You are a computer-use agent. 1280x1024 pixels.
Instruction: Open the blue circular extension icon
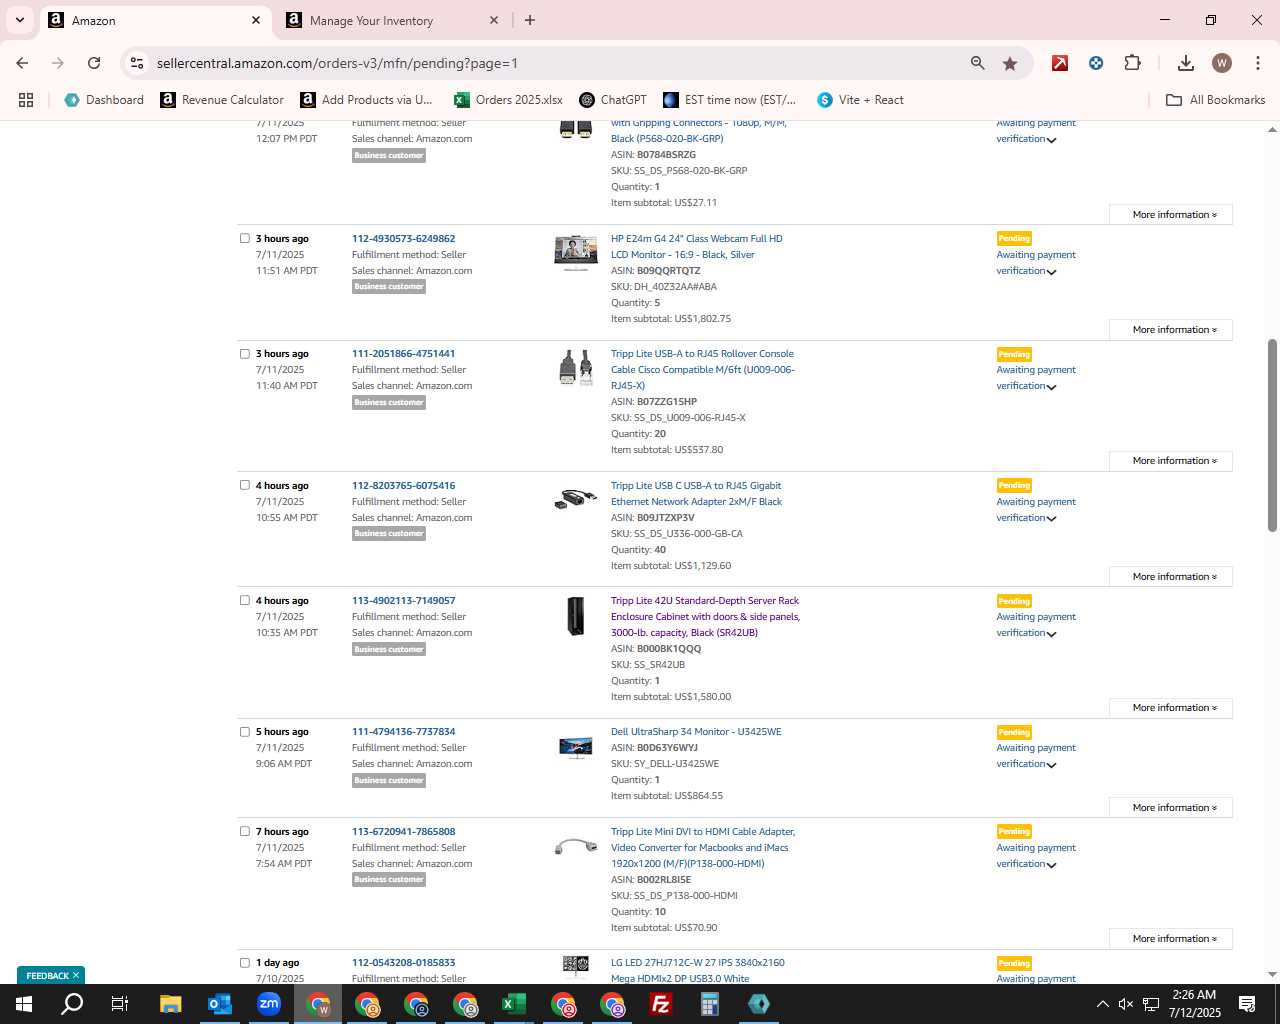pyautogui.click(x=1096, y=63)
